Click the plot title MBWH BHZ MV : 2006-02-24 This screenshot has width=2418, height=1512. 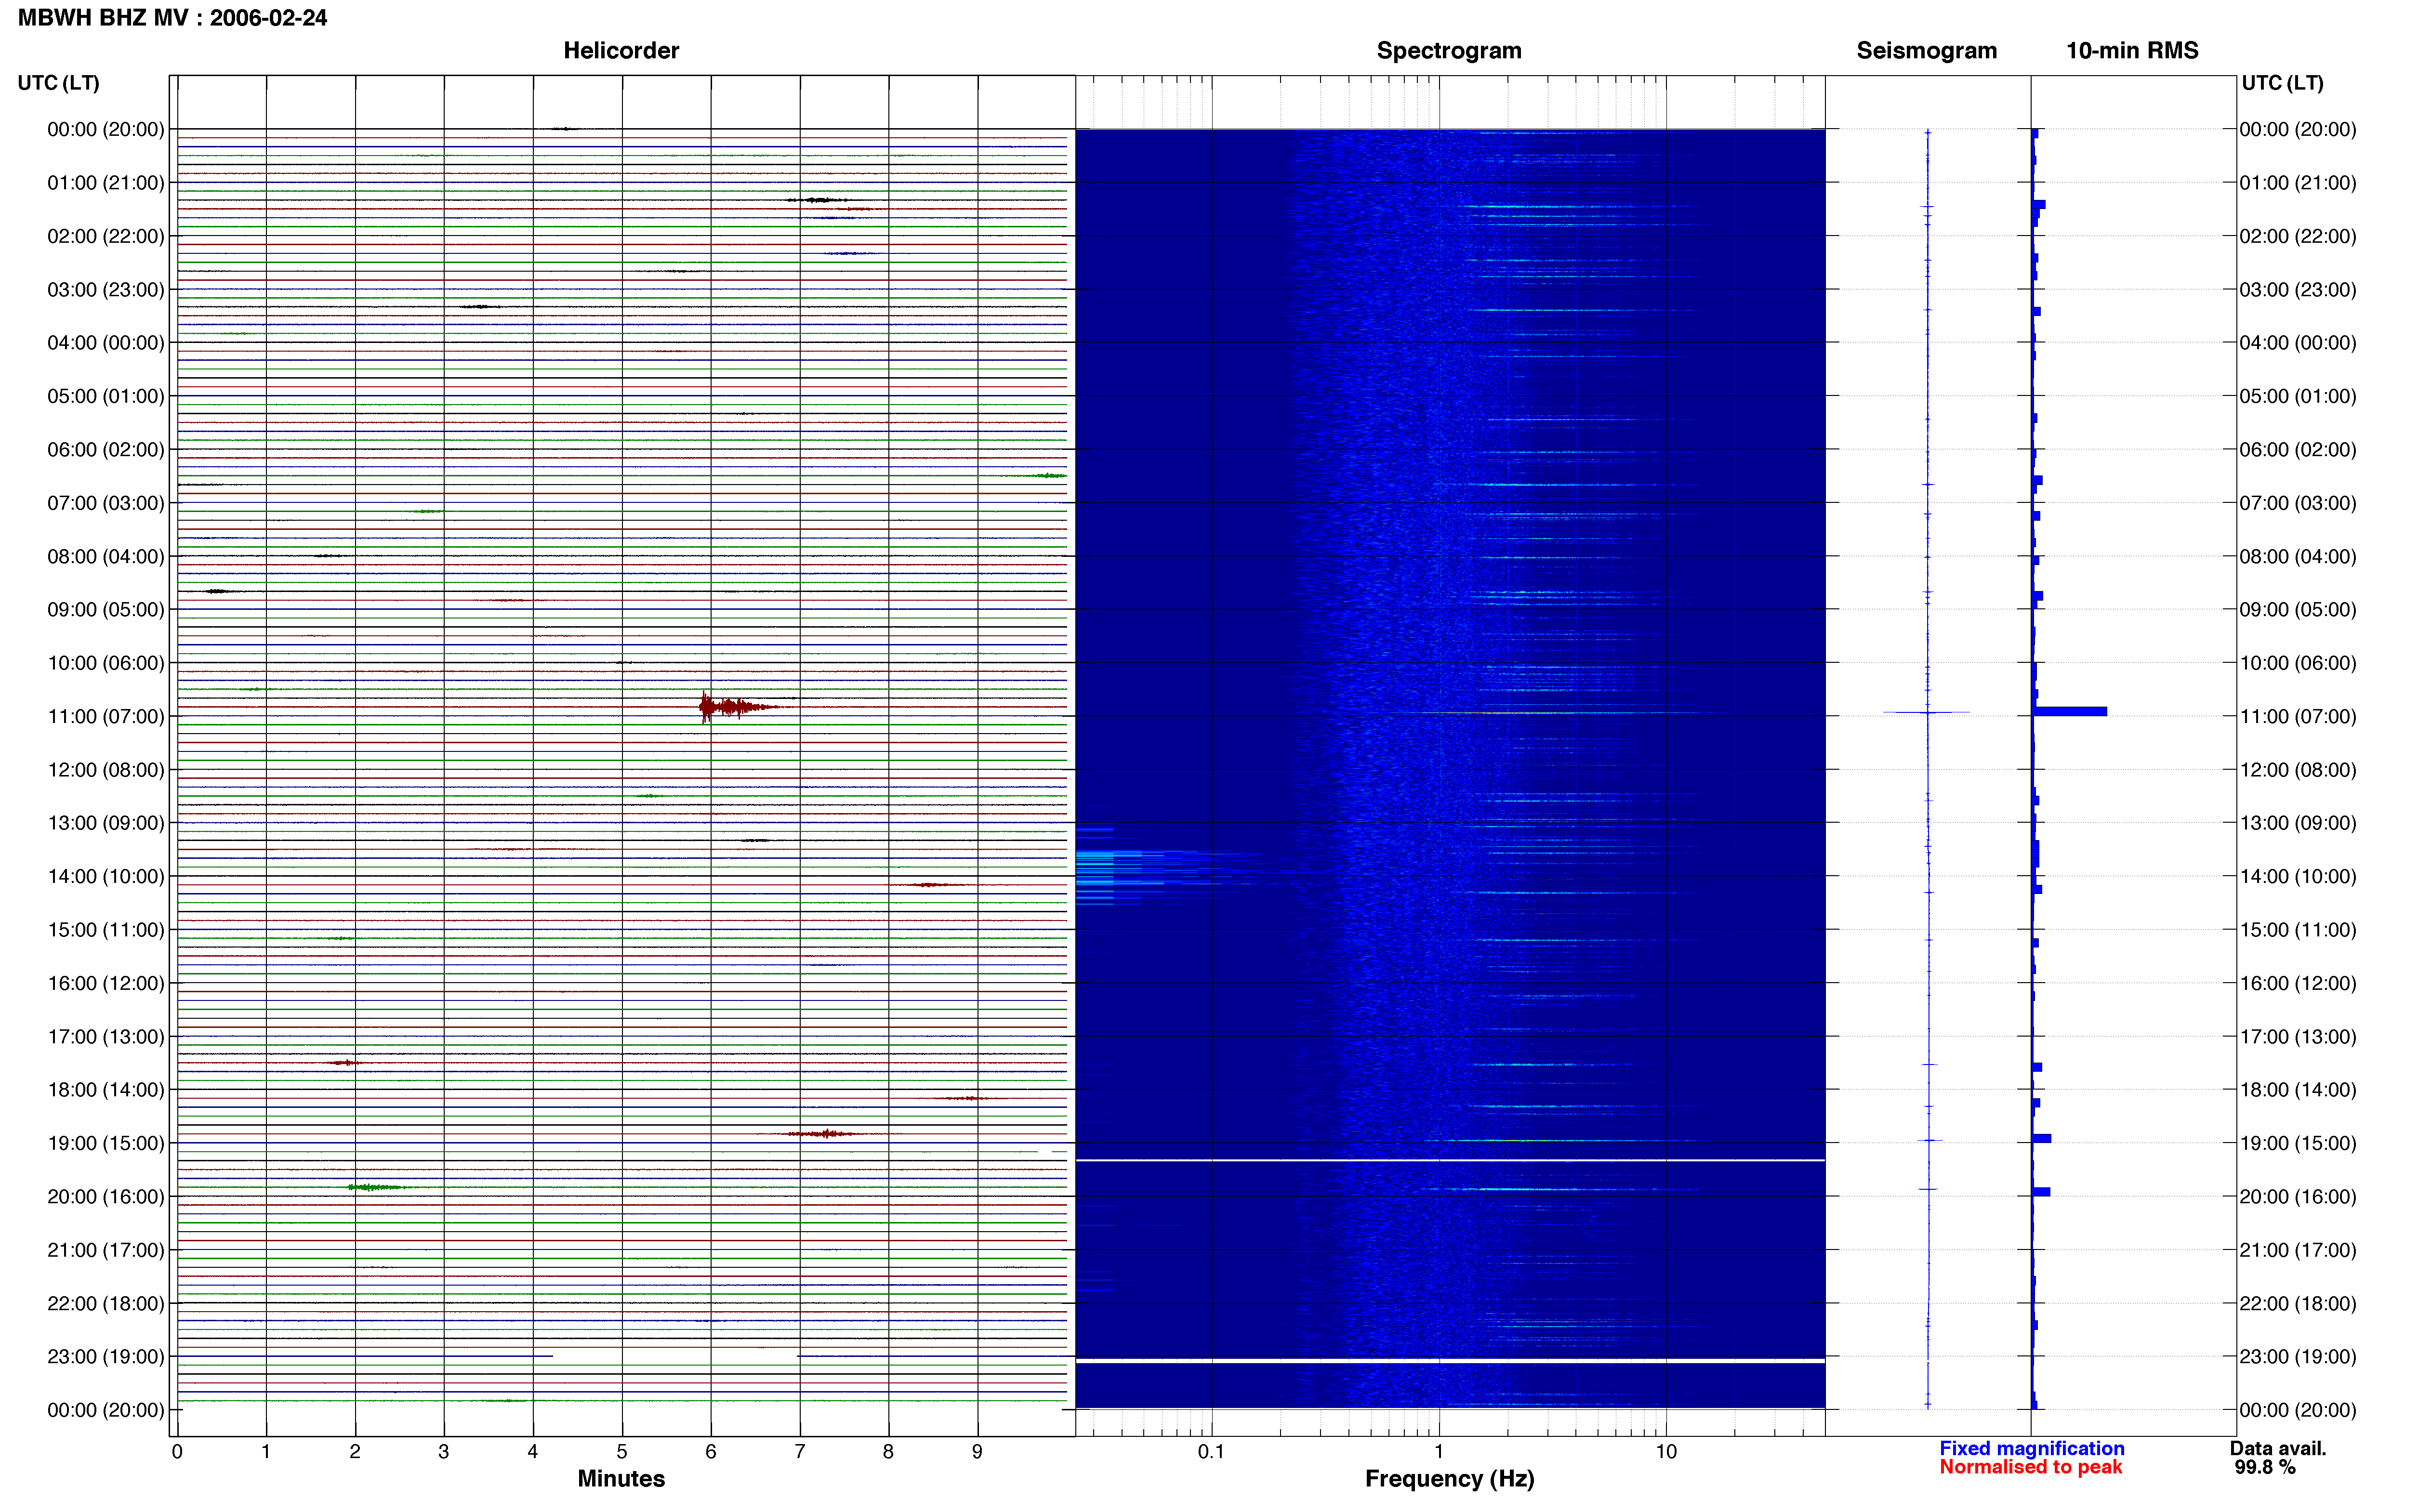(172, 18)
